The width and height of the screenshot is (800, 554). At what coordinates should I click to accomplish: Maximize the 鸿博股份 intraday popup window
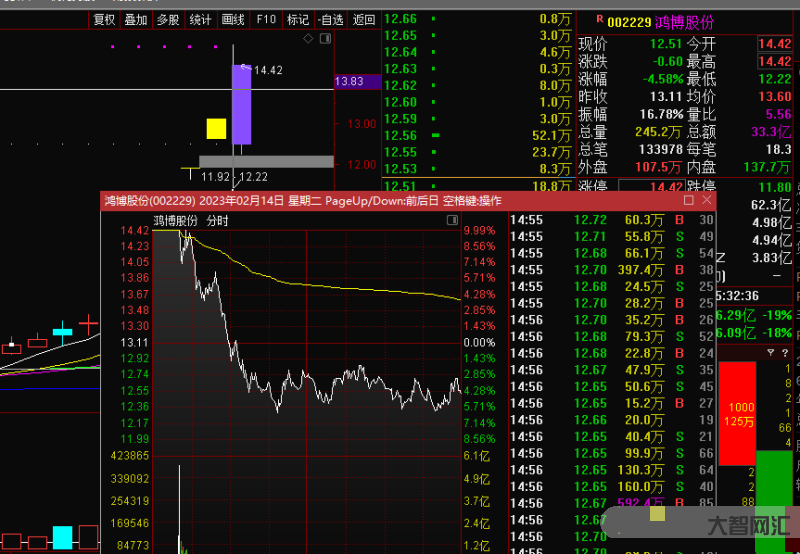(688, 201)
